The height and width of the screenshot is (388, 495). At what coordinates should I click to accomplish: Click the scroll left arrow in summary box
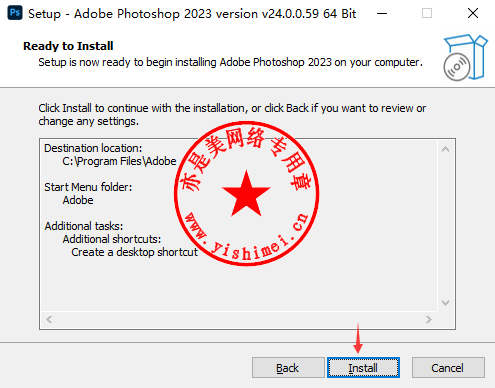pos(49,319)
